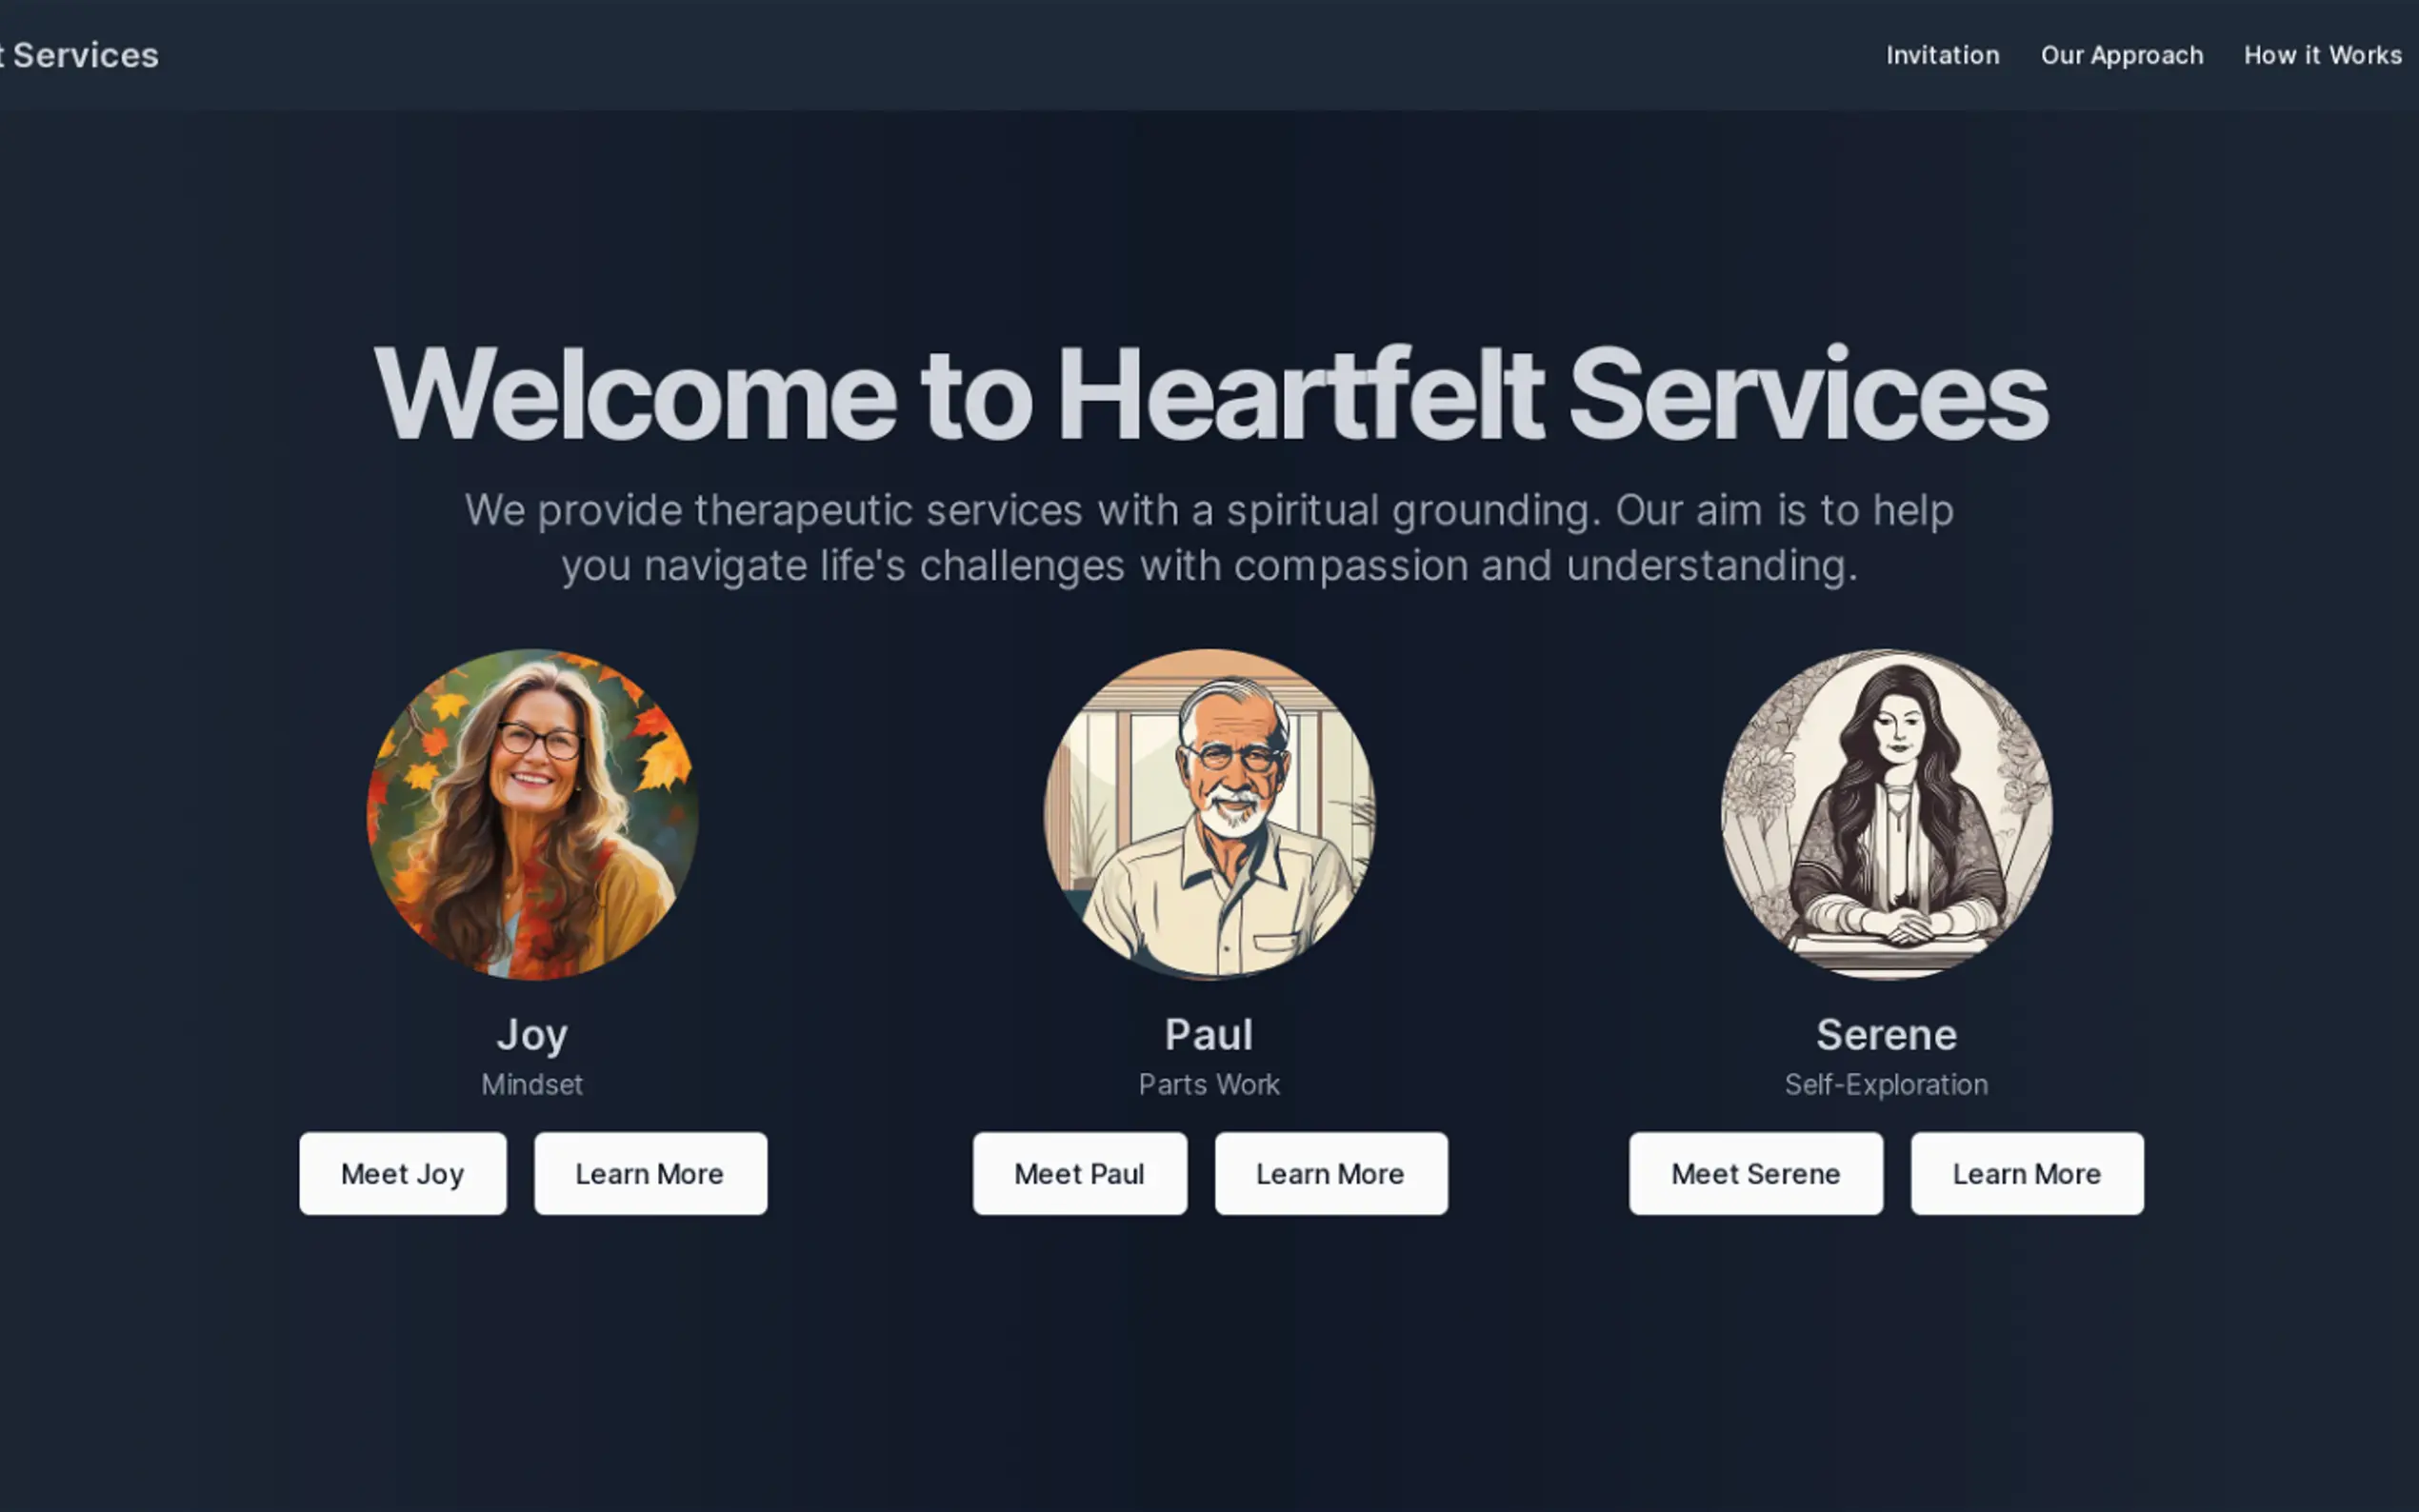This screenshot has height=1512, width=2419.
Task: Click the Heartfelt Services site logo text
Action: tap(79, 55)
